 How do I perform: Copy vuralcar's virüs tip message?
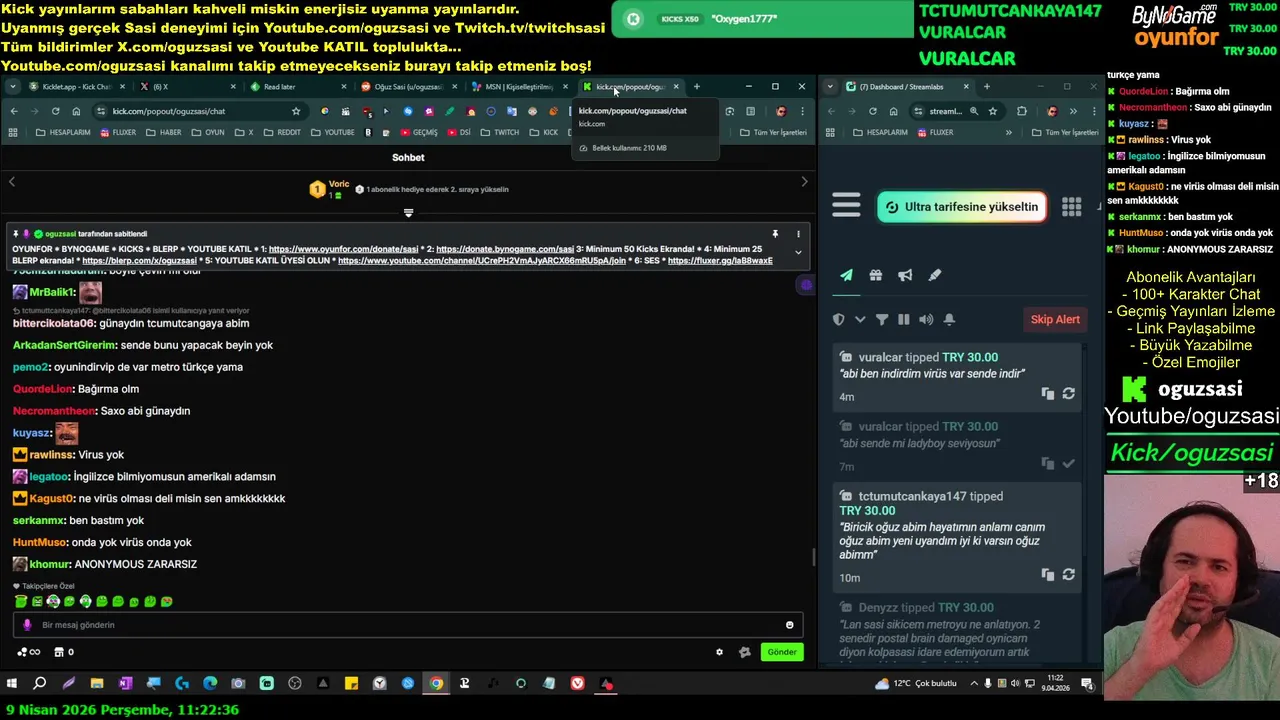[1047, 394]
